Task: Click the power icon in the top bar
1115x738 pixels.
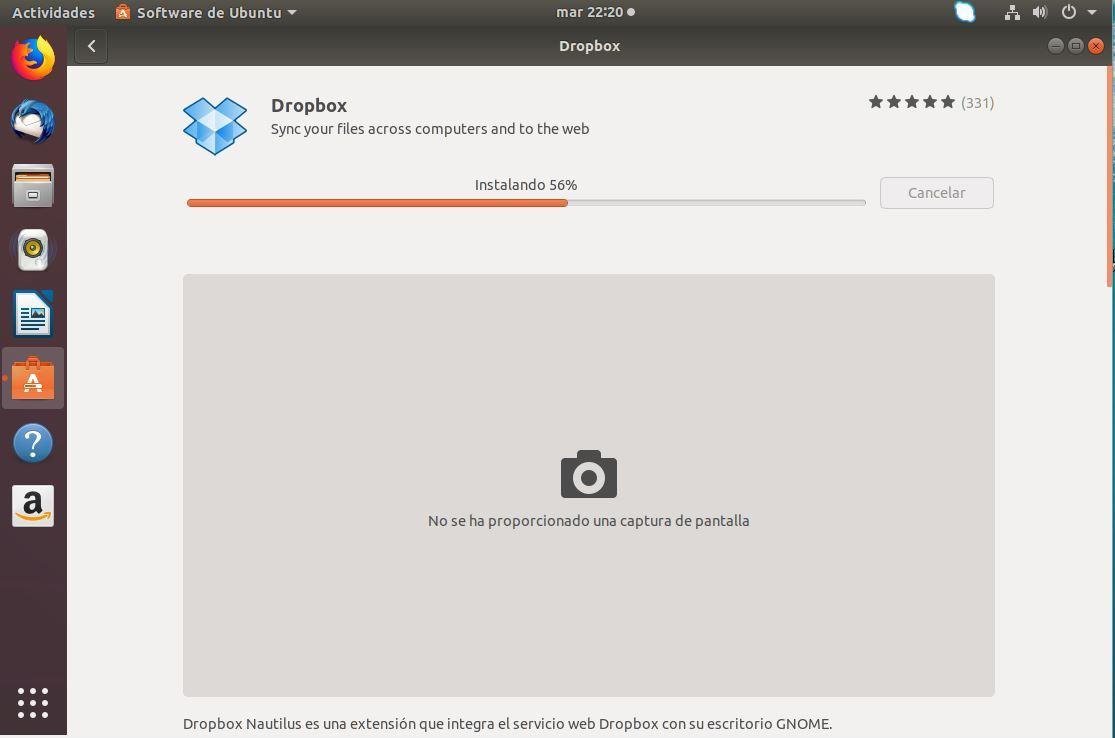Action: click(x=1068, y=12)
